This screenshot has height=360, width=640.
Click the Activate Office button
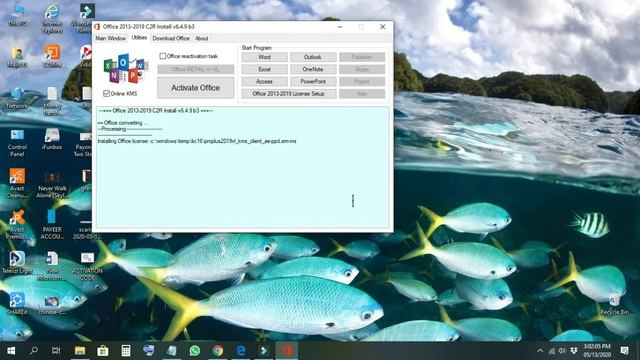tap(196, 88)
